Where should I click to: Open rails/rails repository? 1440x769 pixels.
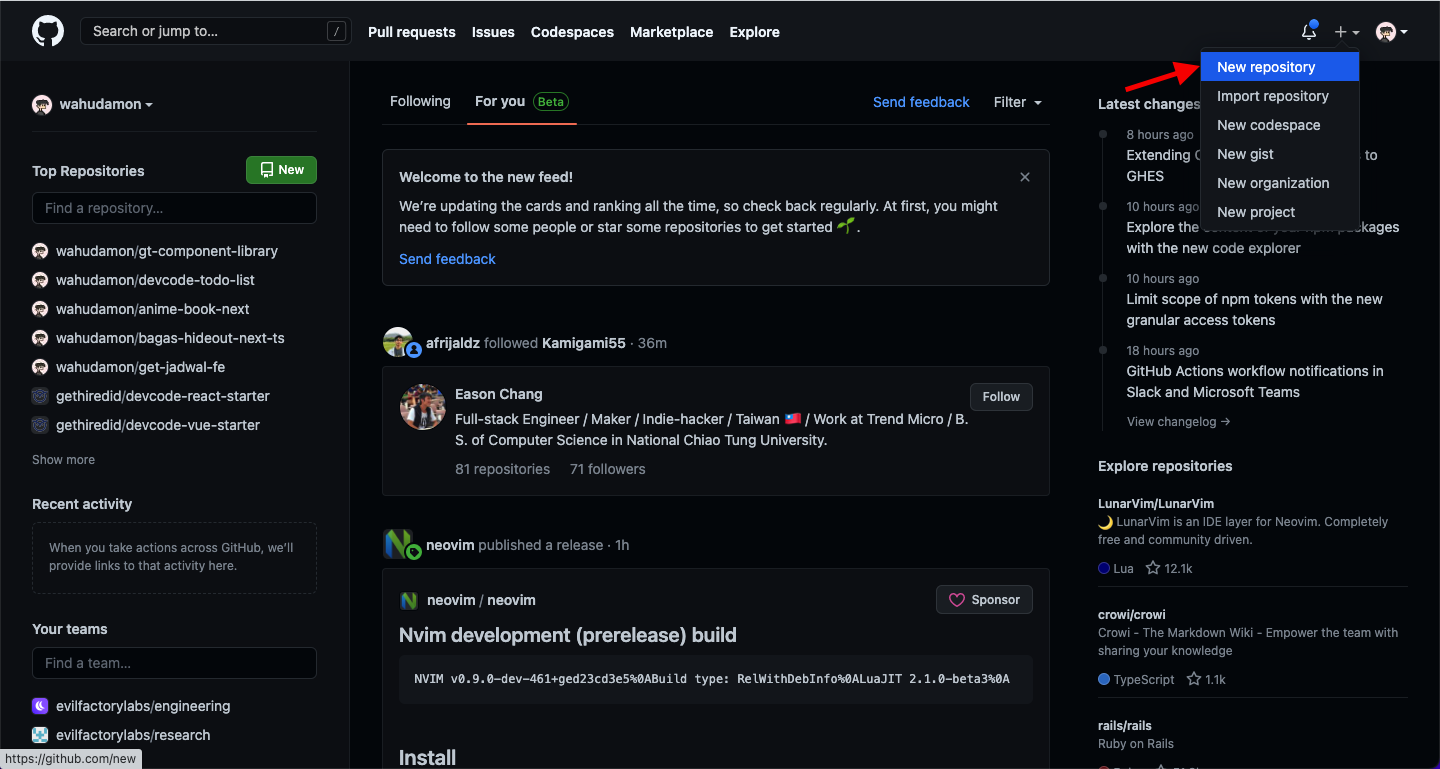(x=1125, y=725)
